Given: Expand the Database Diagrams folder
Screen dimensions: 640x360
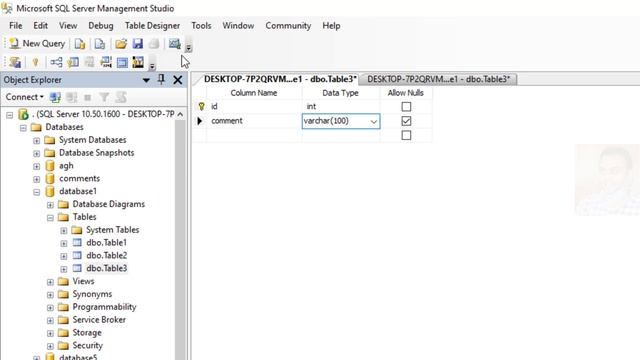Looking at the screenshot, I should tap(50, 205).
